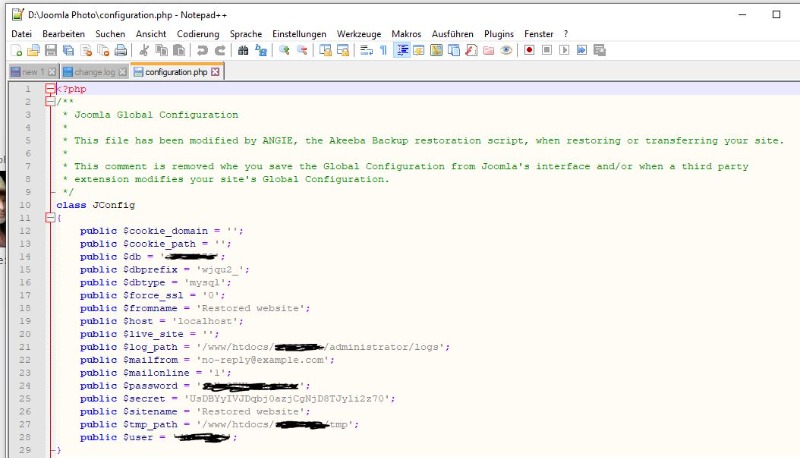Open the Werkzeuge menu
Image resolution: width=800 pixels, height=458 pixels.
coord(359,34)
